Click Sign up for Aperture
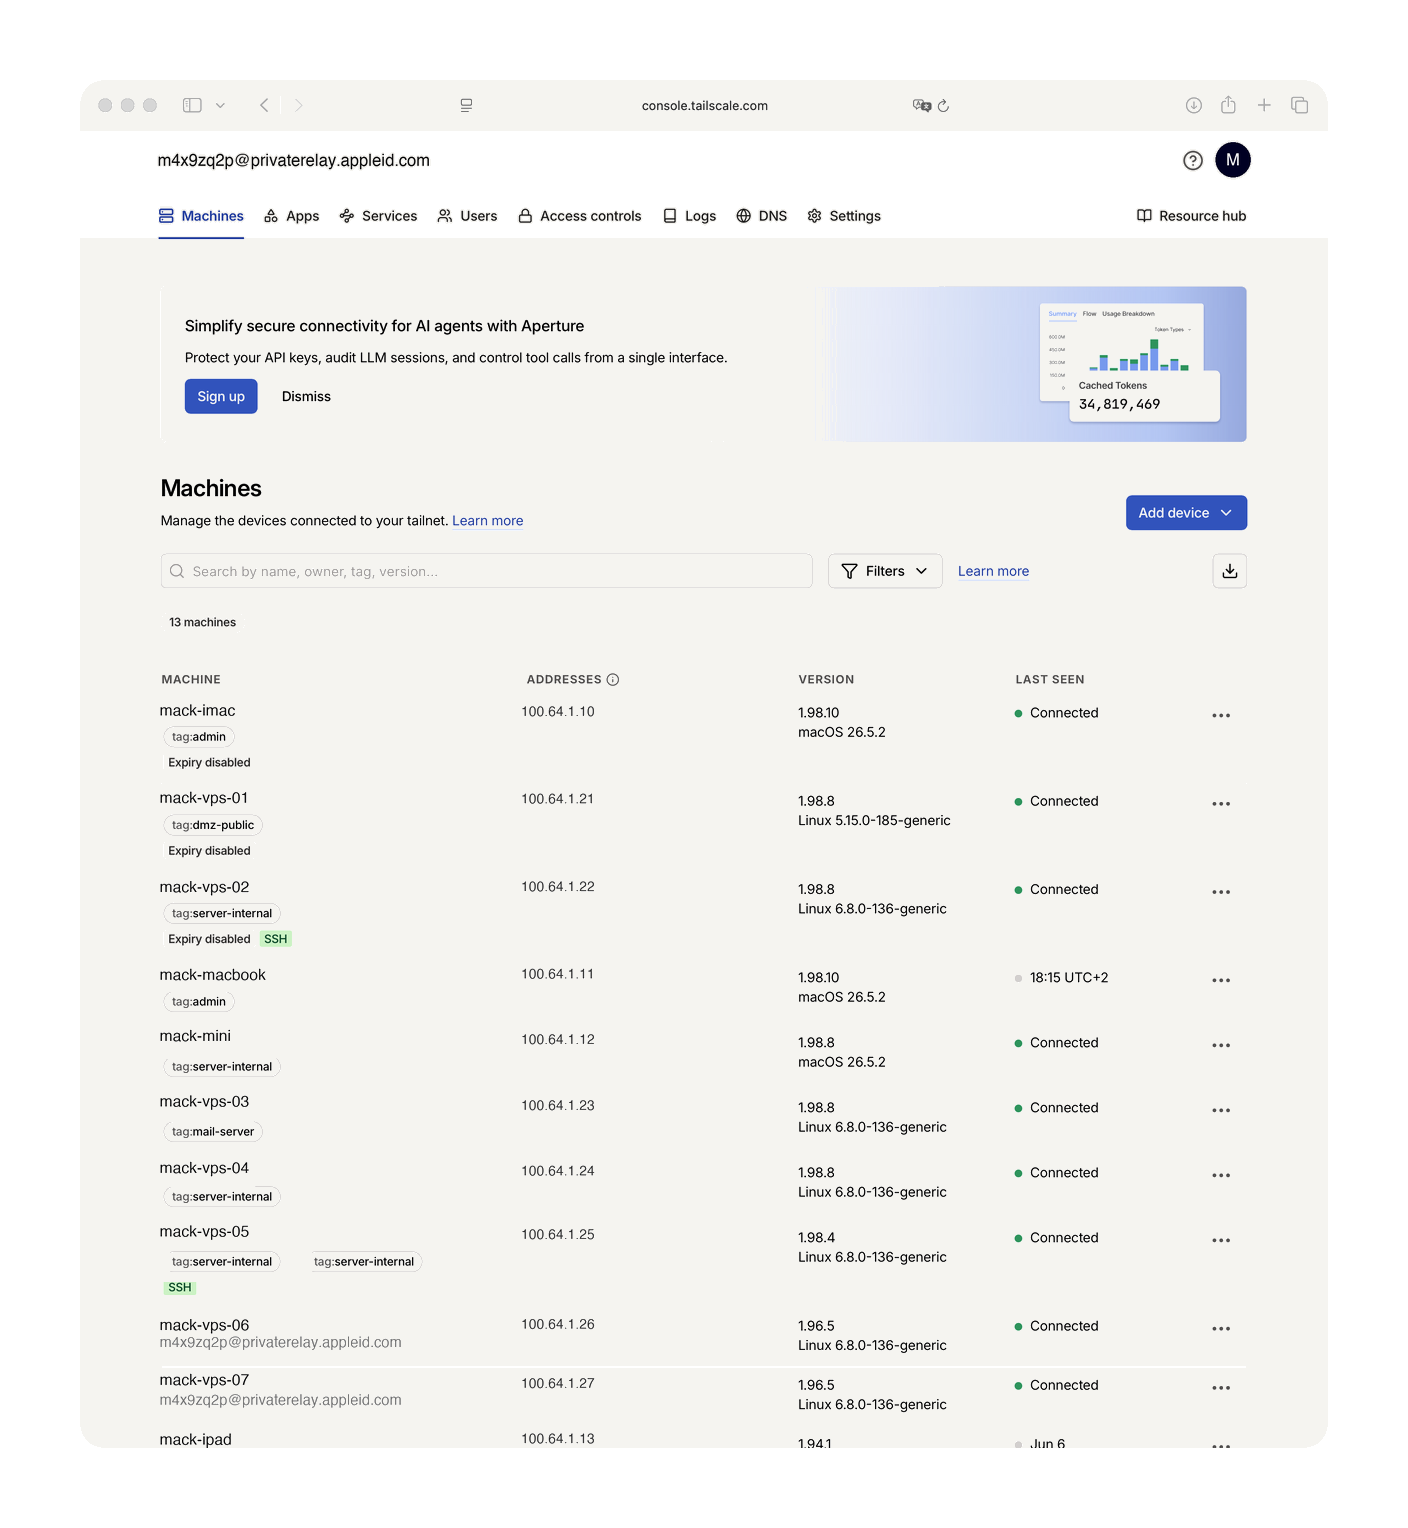Image resolution: width=1408 pixels, height=1528 pixels. (221, 396)
